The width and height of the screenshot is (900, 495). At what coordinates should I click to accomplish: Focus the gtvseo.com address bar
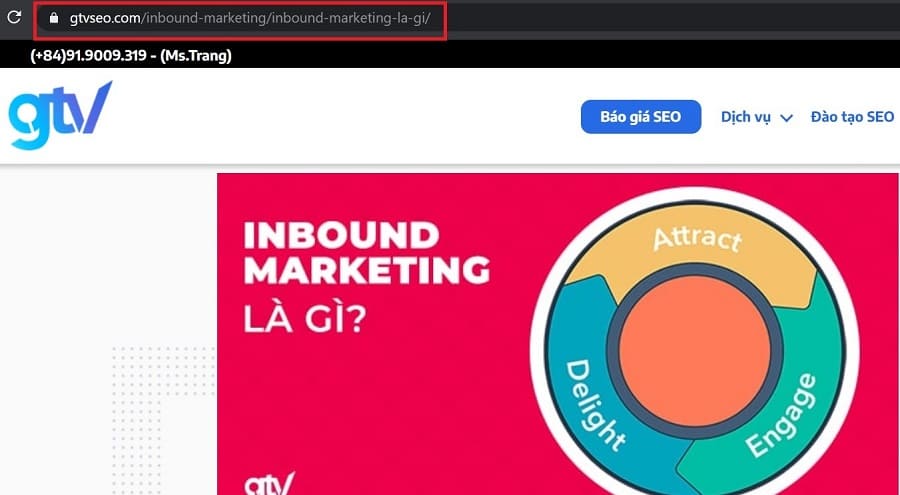click(239, 18)
